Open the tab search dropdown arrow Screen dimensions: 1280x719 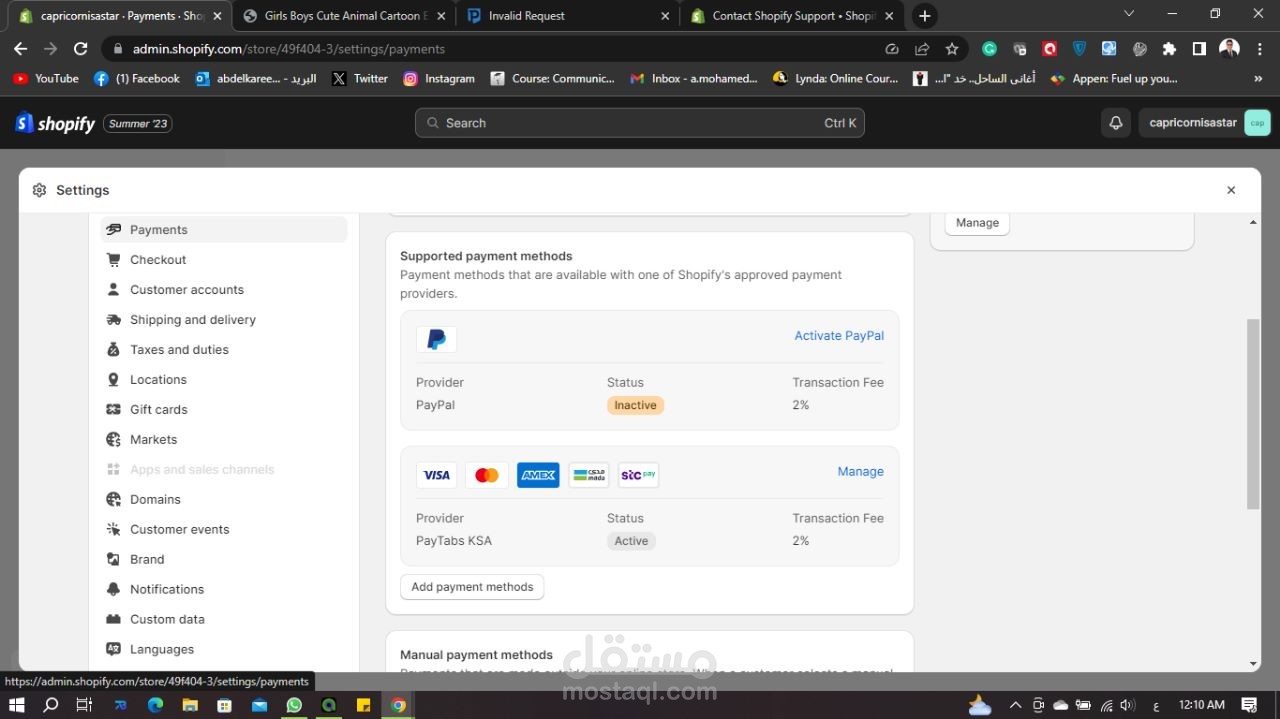coord(1129,14)
